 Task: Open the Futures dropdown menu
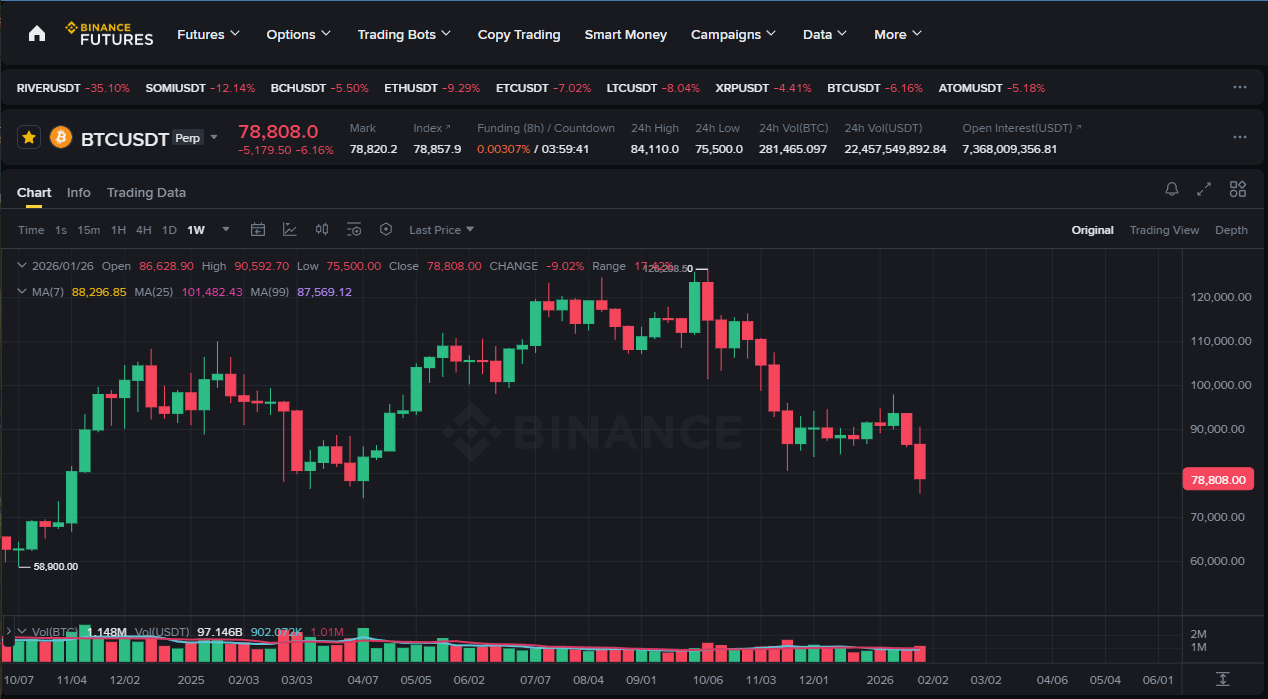pyautogui.click(x=208, y=34)
